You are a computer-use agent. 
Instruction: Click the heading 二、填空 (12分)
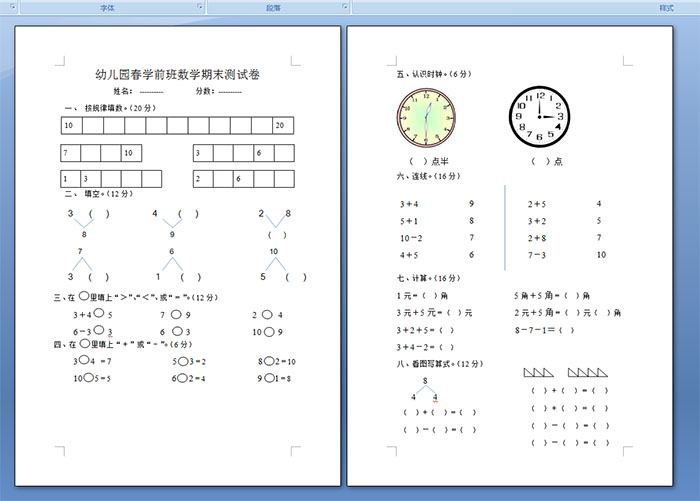point(99,194)
